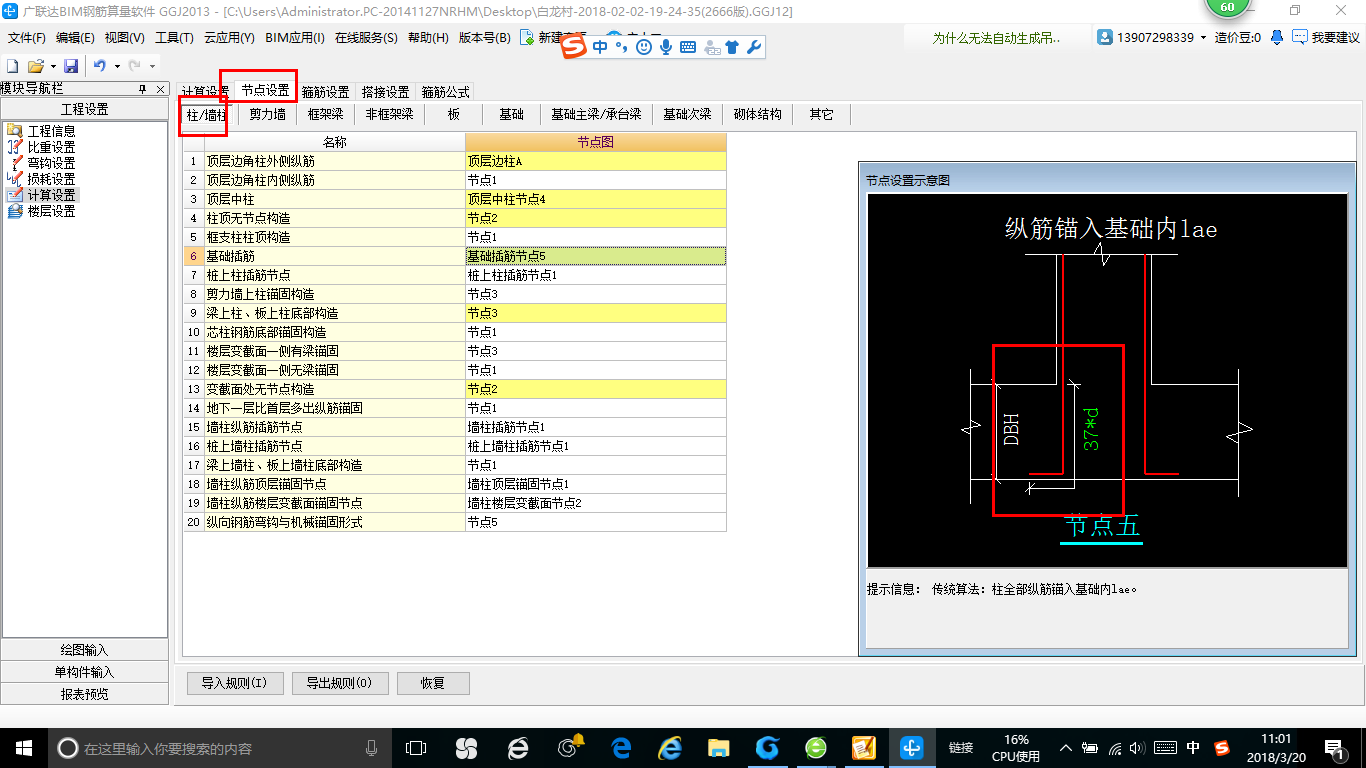The height and width of the screenshot is (768, 1366).
Task: Select 弯钩设置 in the navigation tree
Action: 51,163
